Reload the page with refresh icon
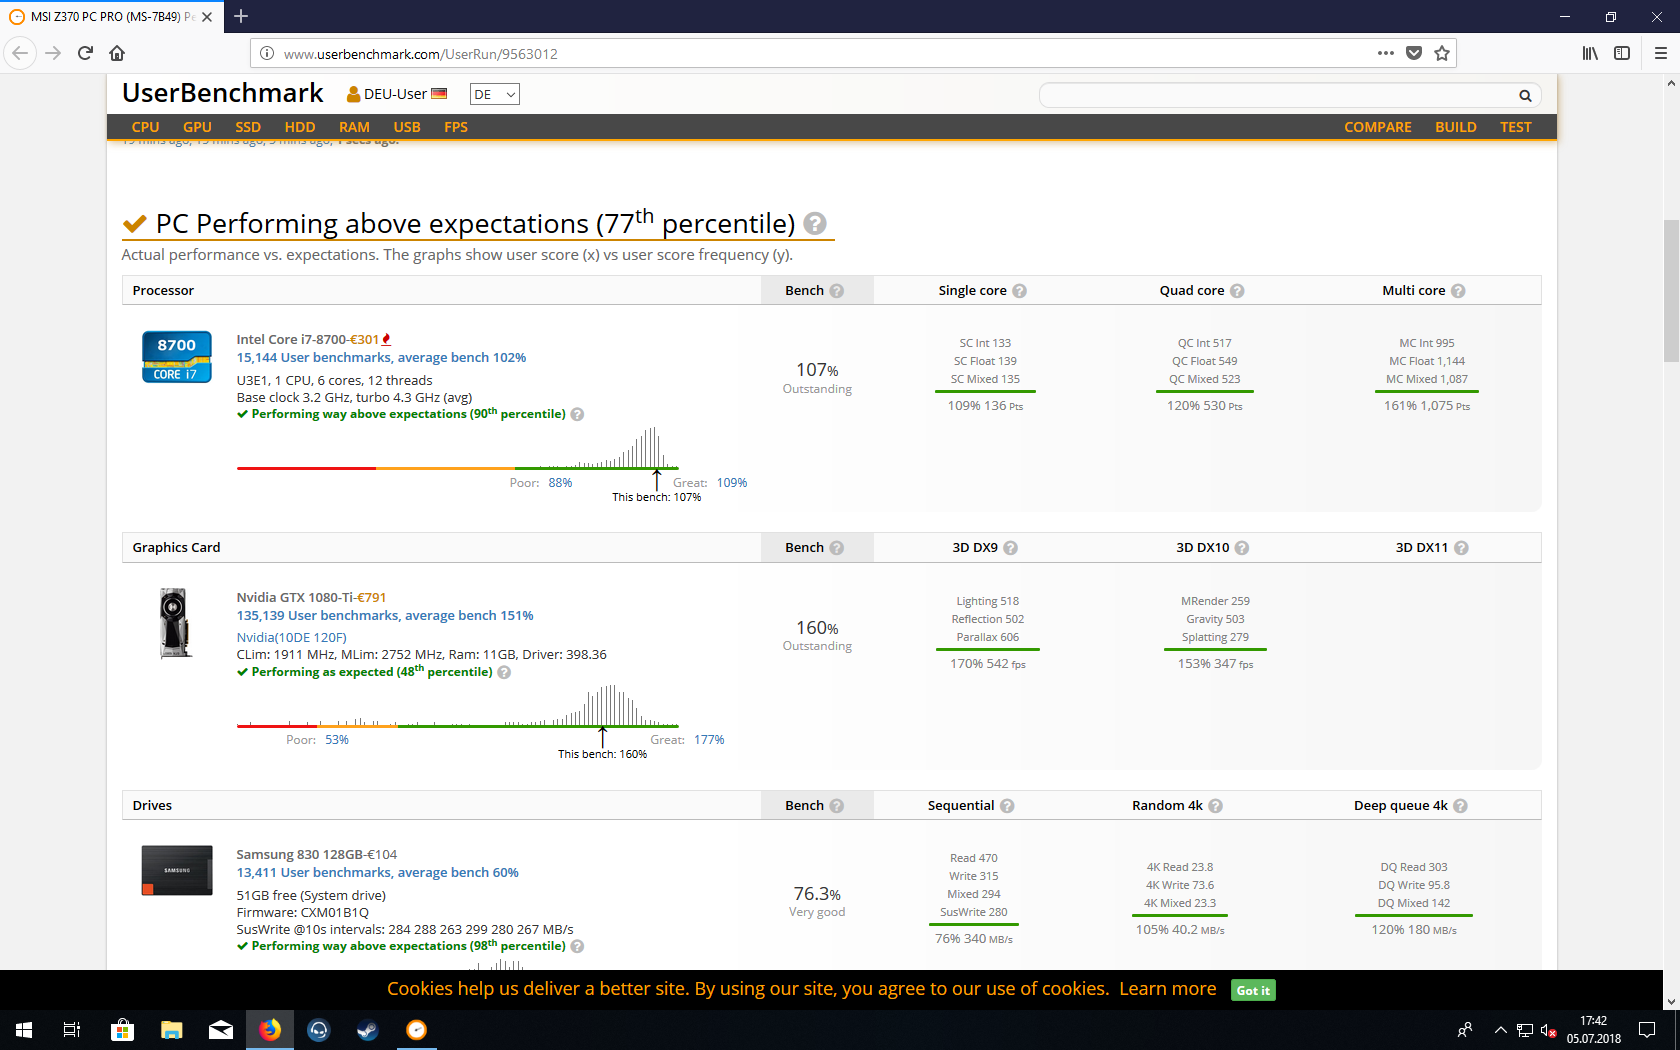This screenshot has height=1050, width=1680. point(85,53)
